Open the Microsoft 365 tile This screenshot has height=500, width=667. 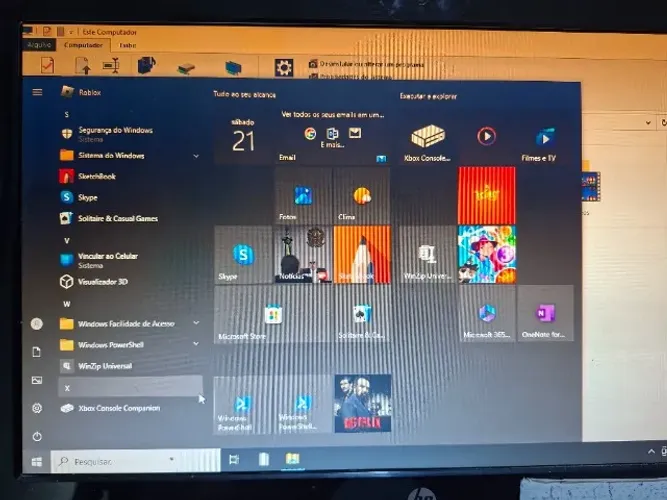pos(487,314)
